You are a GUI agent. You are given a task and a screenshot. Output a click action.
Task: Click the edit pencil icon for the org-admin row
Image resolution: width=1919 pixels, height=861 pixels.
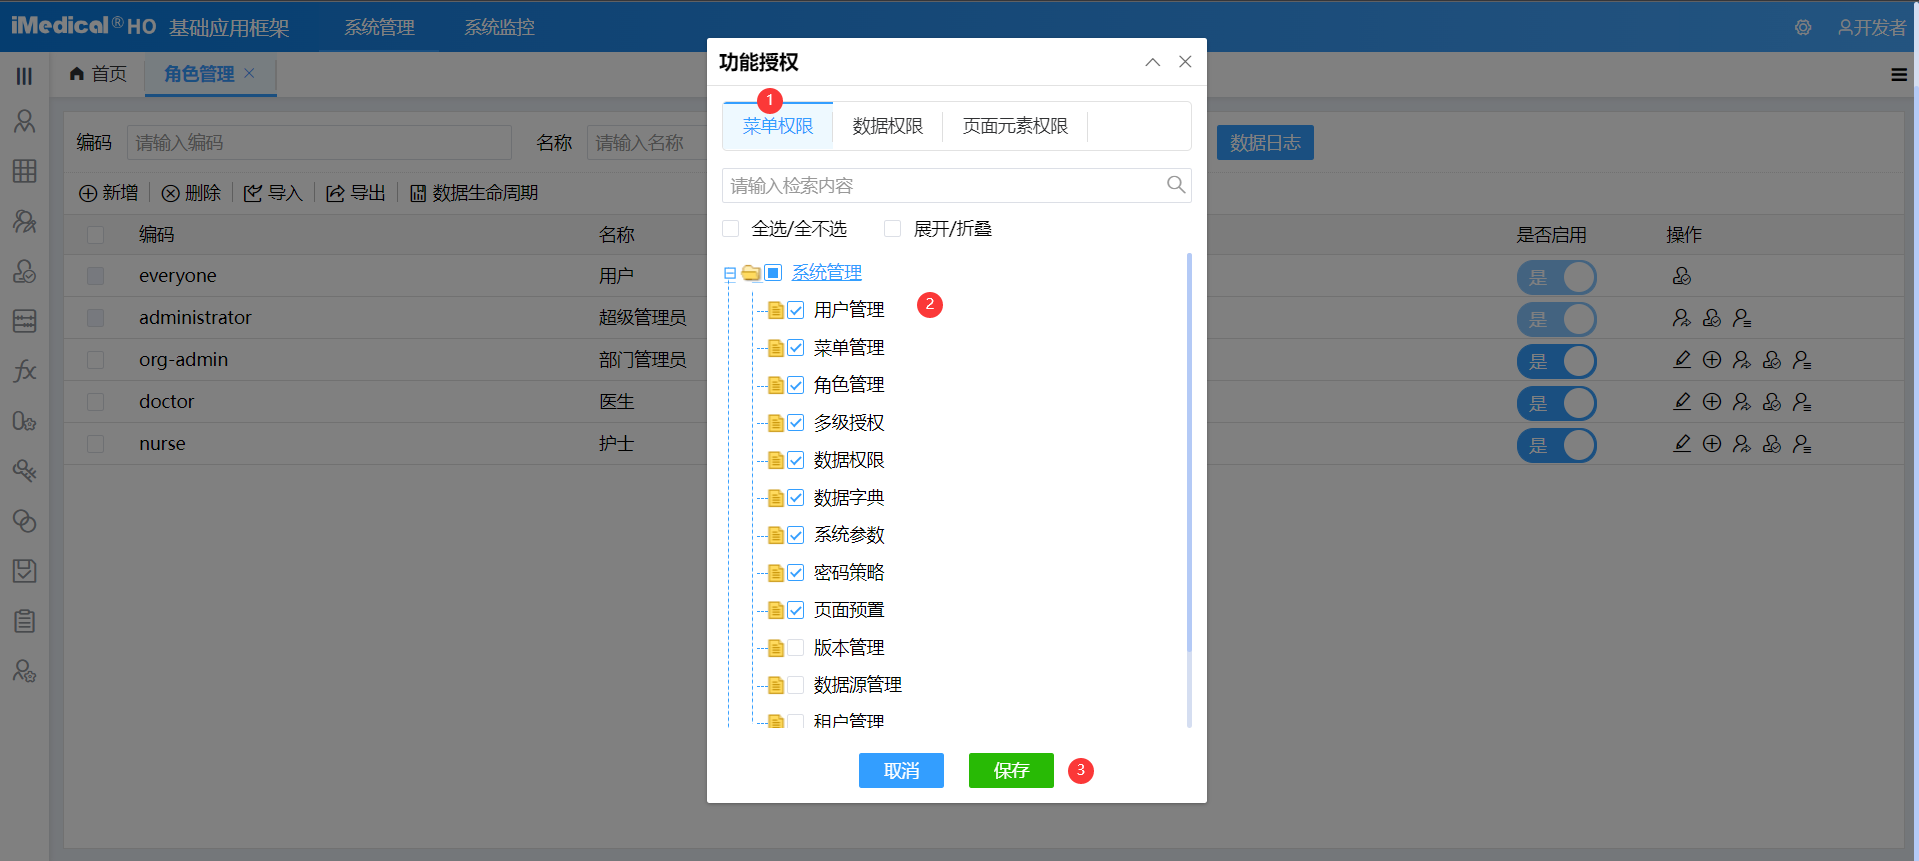pos(1682,360)
